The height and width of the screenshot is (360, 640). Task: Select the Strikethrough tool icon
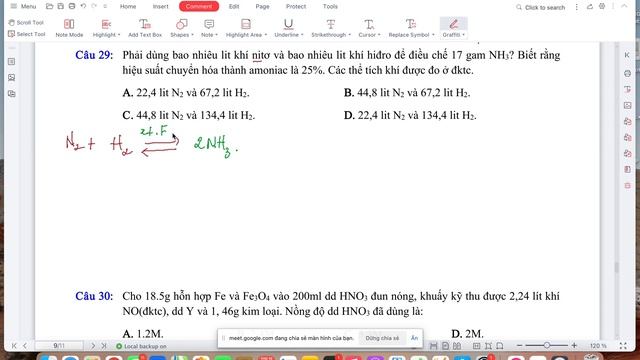point(331,24)
